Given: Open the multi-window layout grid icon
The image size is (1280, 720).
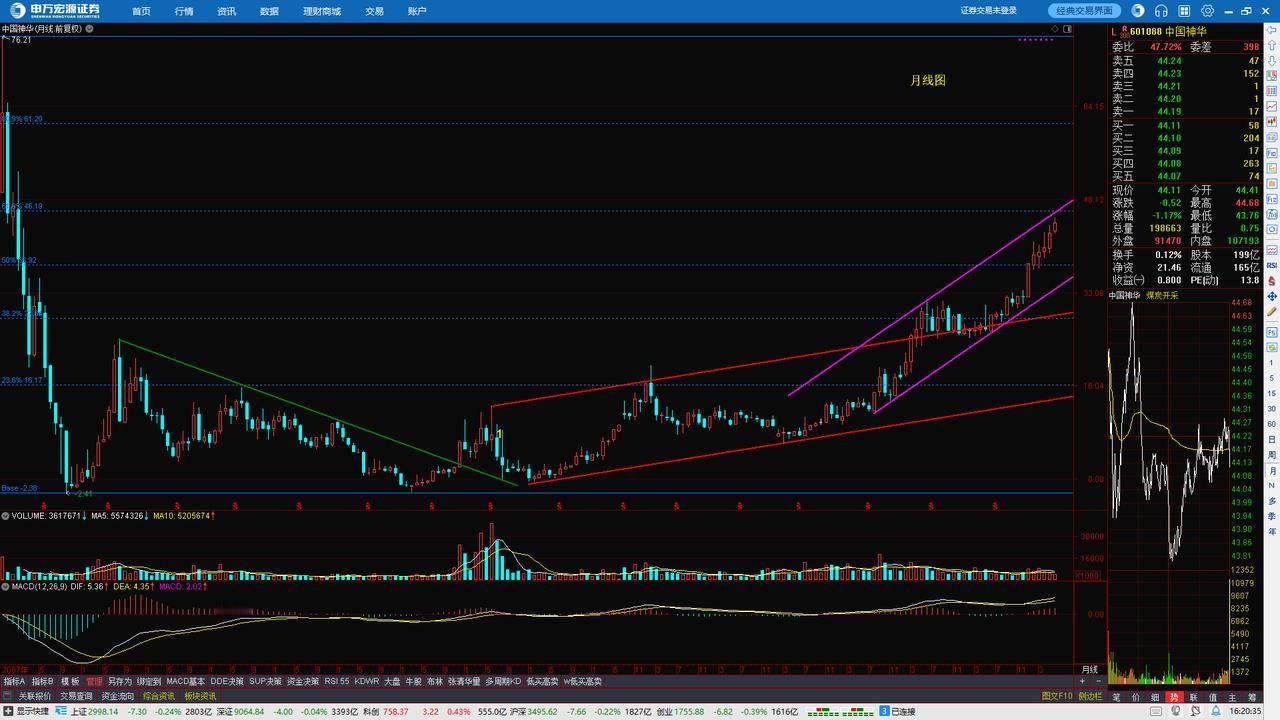Looking at the screenshot, I should click(x=1184, y=10).
